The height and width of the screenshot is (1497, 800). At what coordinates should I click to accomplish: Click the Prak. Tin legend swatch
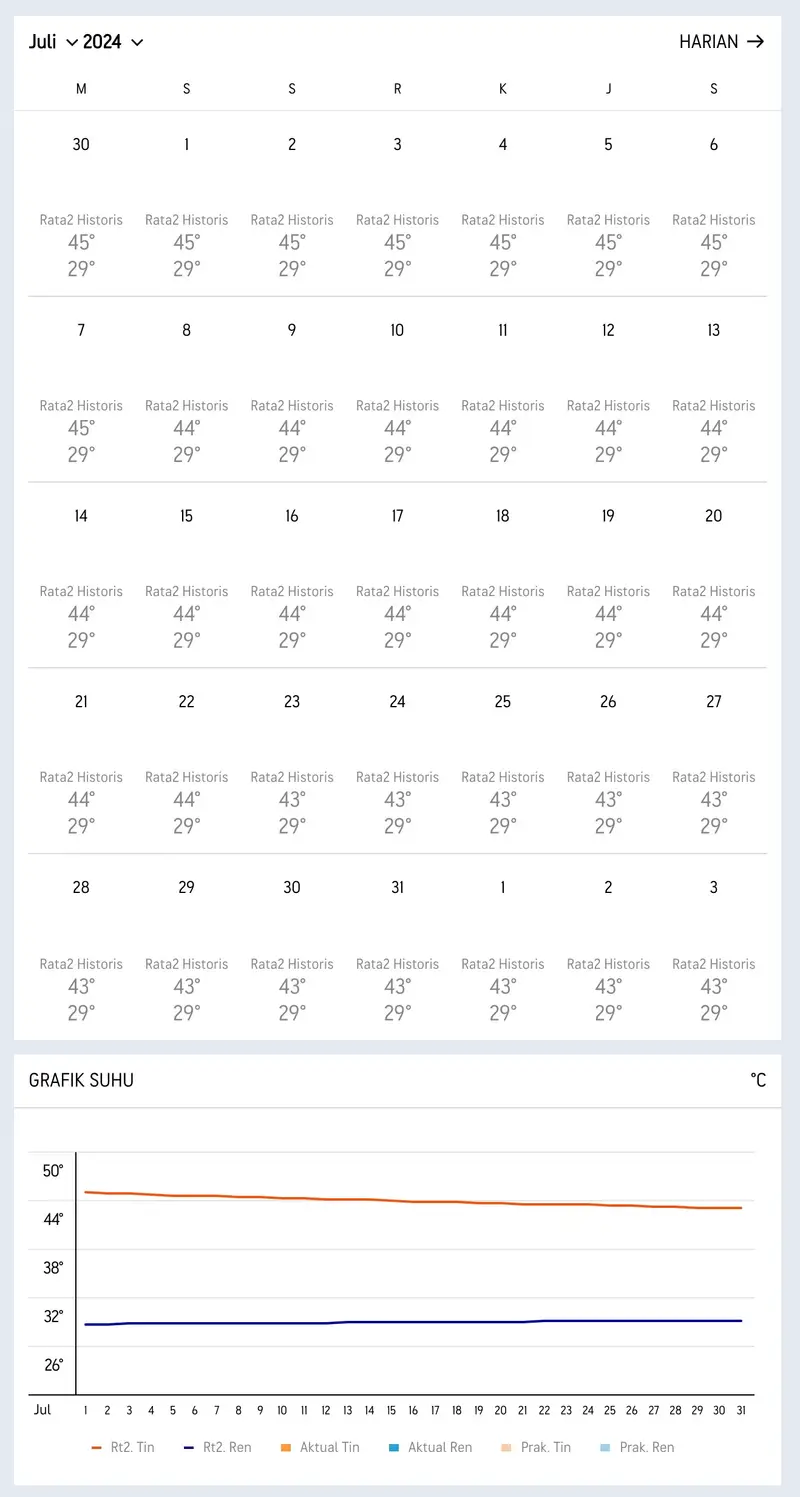click(507, 1447)
